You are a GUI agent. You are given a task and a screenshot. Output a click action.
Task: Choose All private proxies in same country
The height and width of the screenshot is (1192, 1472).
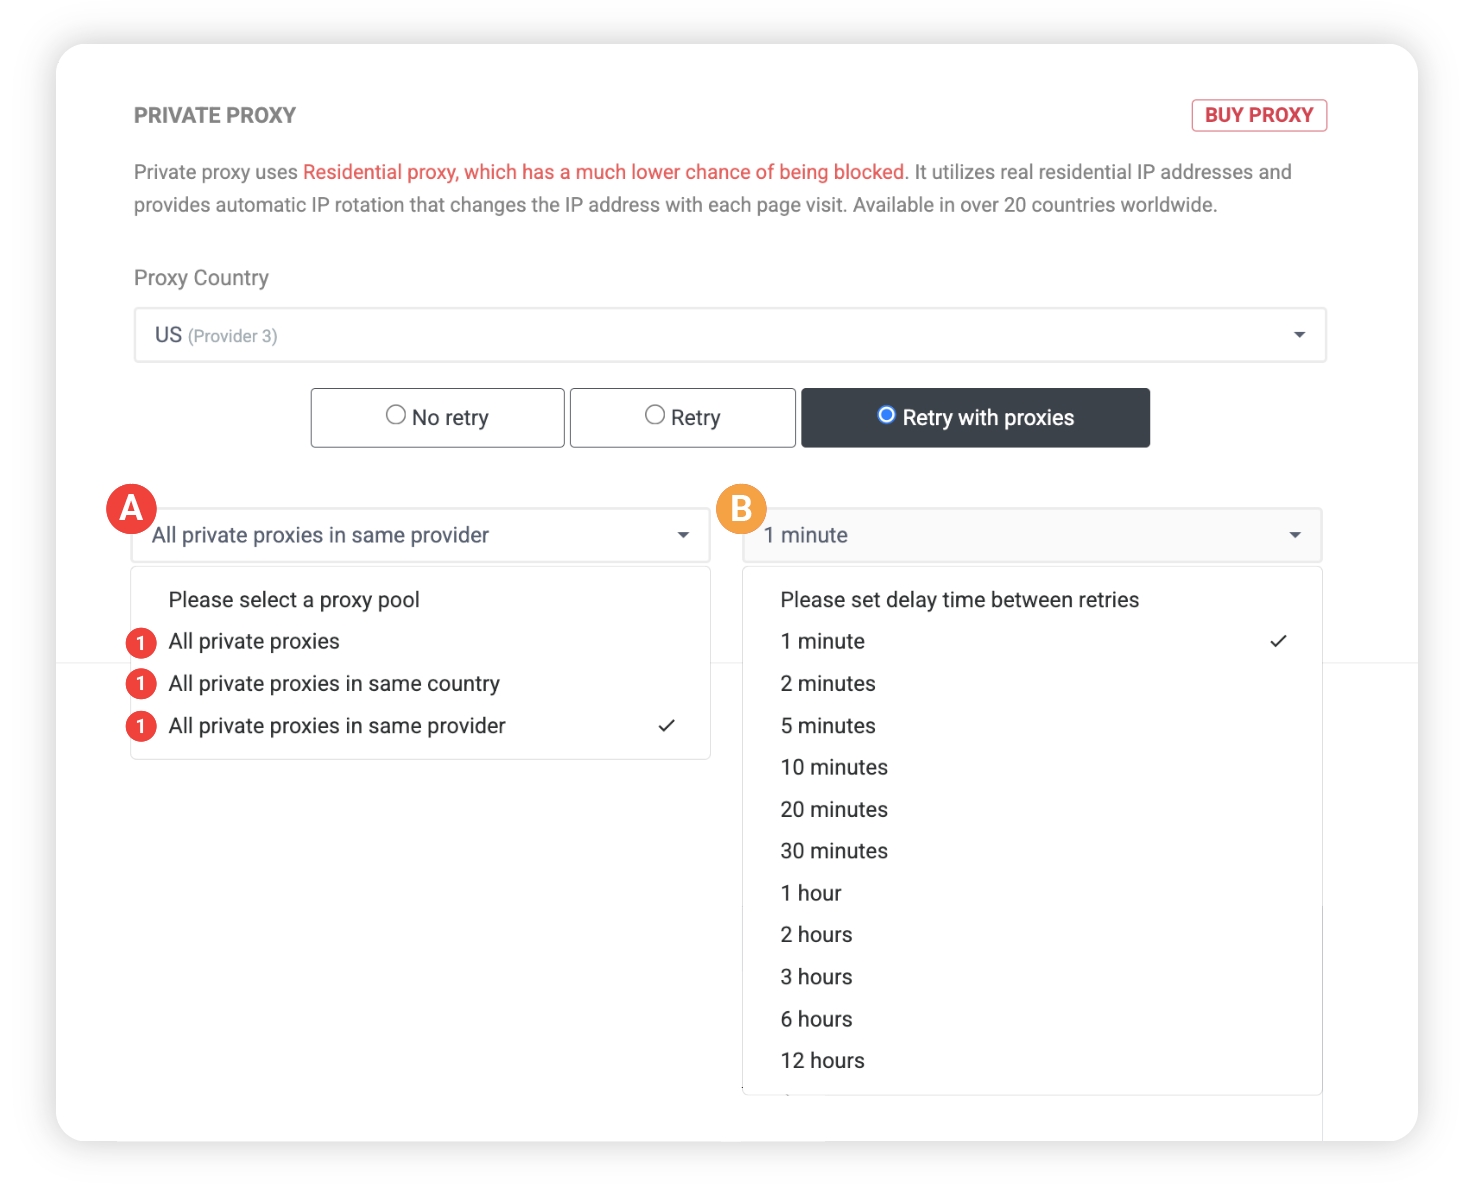point(334,684)
